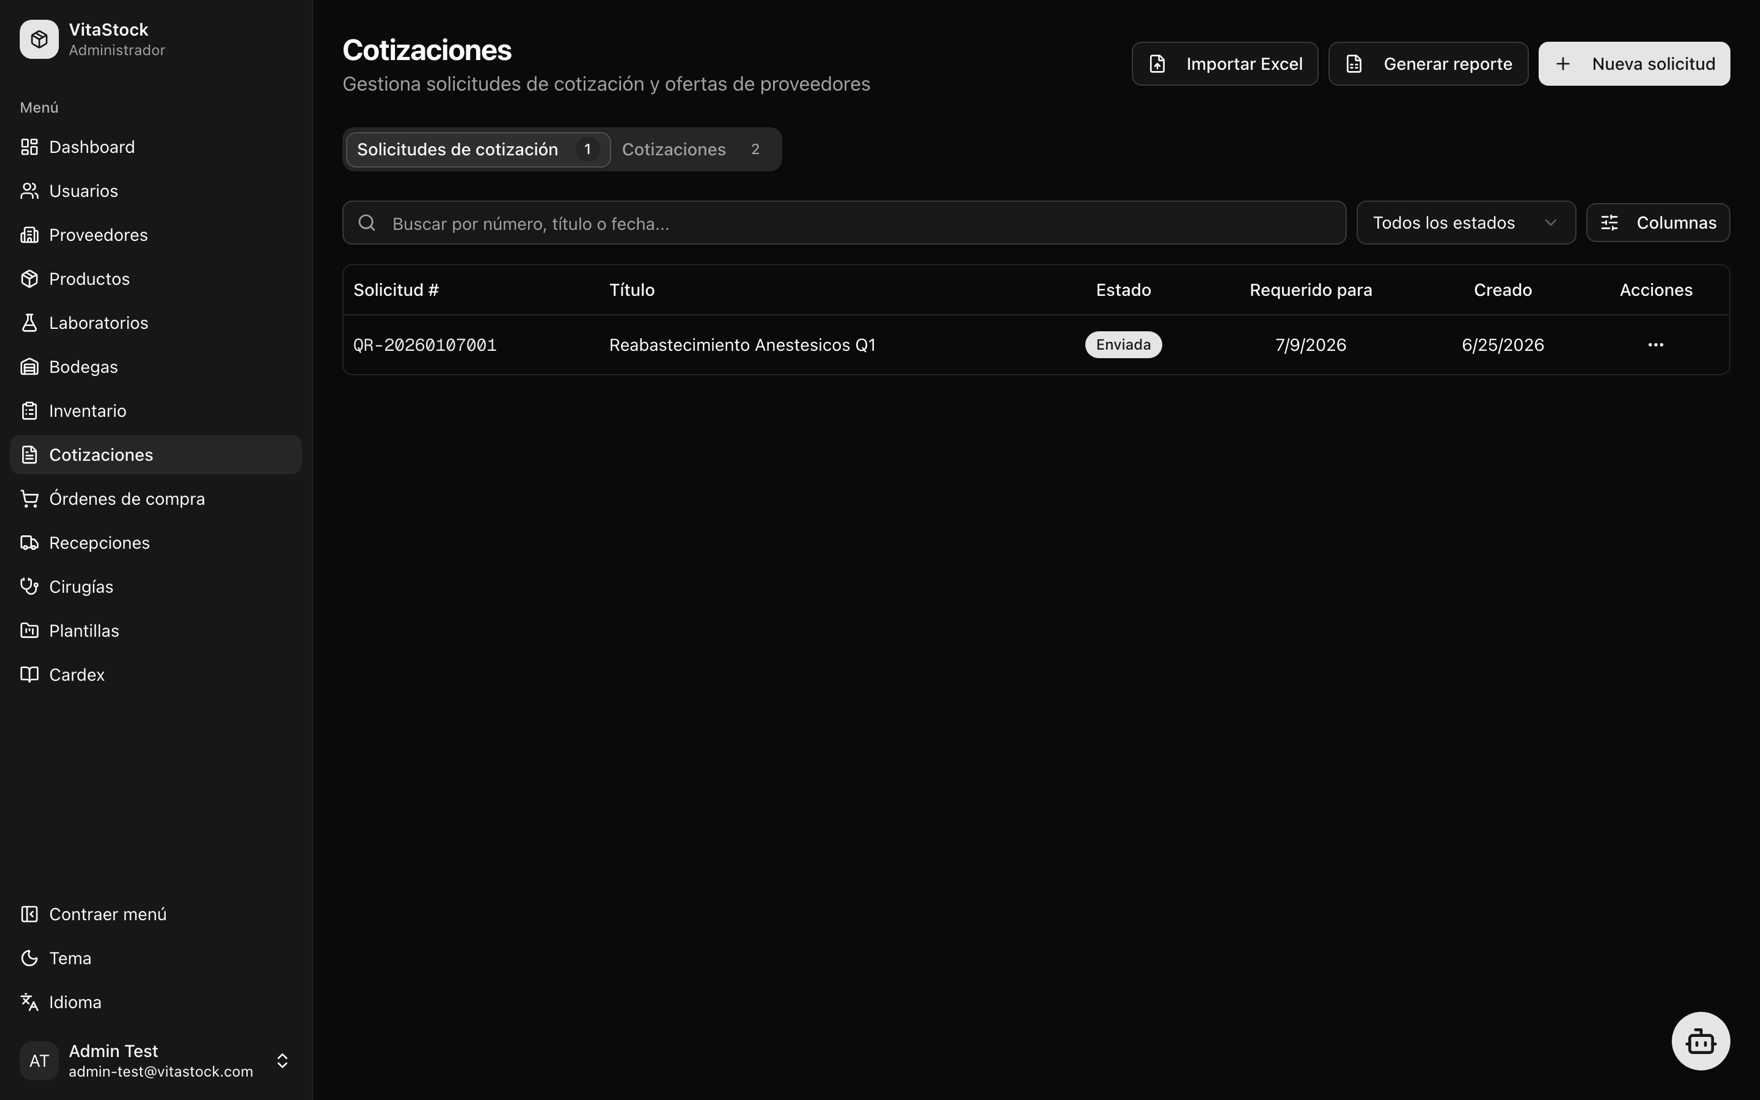
Task: Navigate to Proveedores
Action: click(x=156, y=235)
